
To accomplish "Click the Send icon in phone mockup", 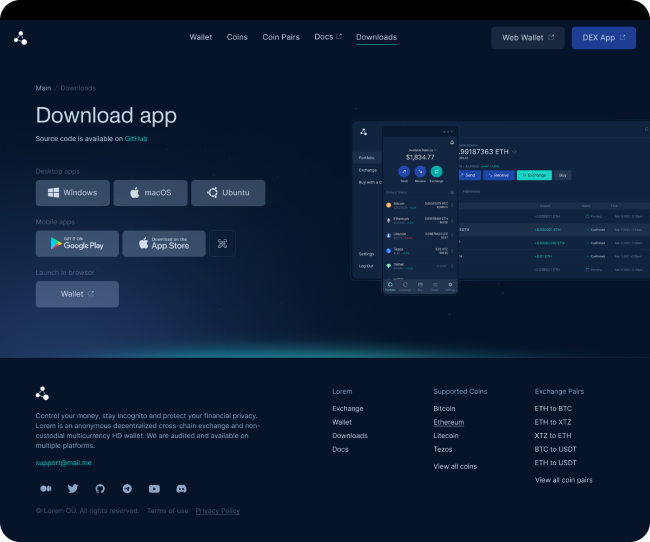I will (404, 171).
